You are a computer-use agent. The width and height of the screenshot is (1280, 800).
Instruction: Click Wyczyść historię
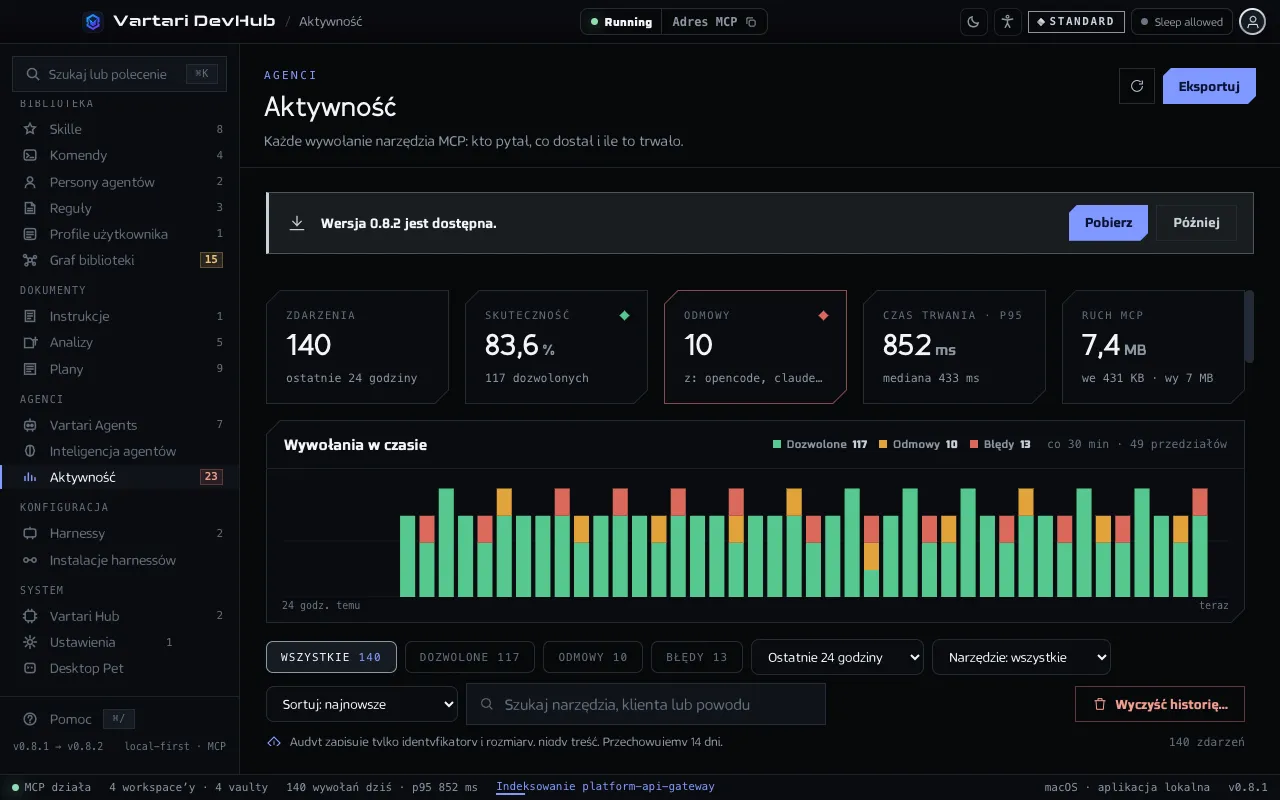[x=1160, y=704]
